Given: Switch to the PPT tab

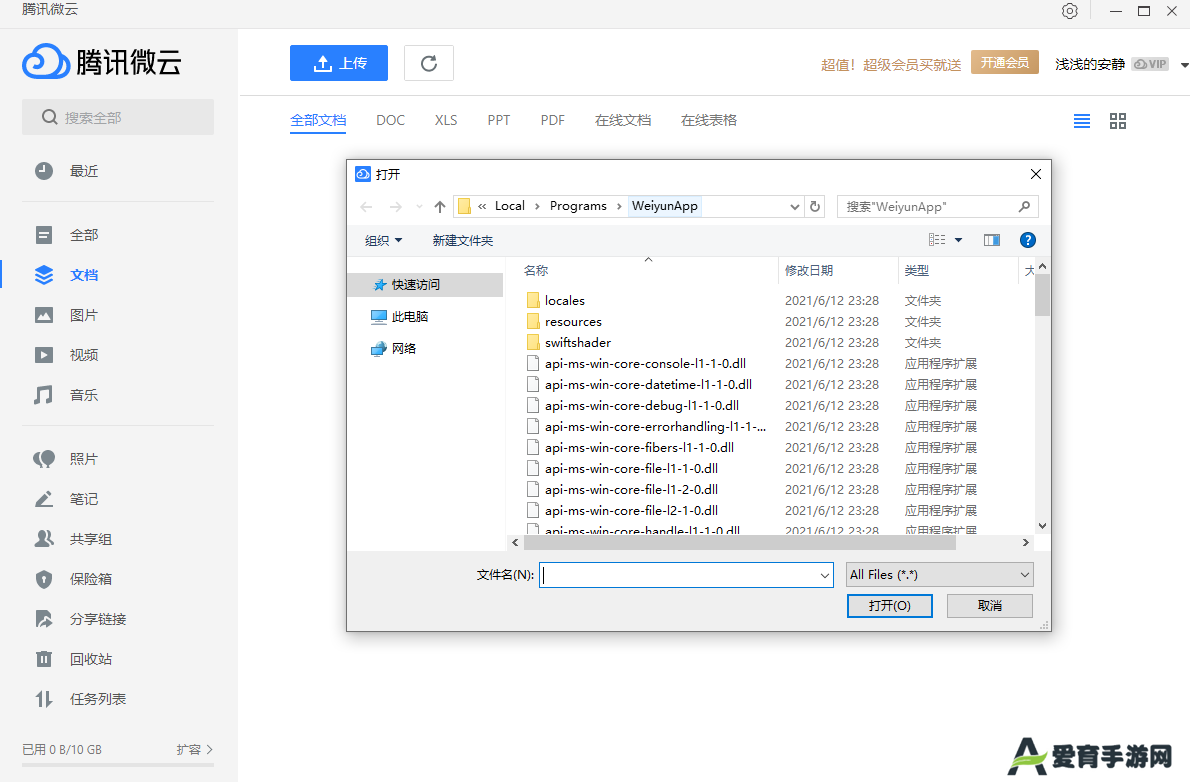Looking at the screenshot, I should [x=499, y=120].
